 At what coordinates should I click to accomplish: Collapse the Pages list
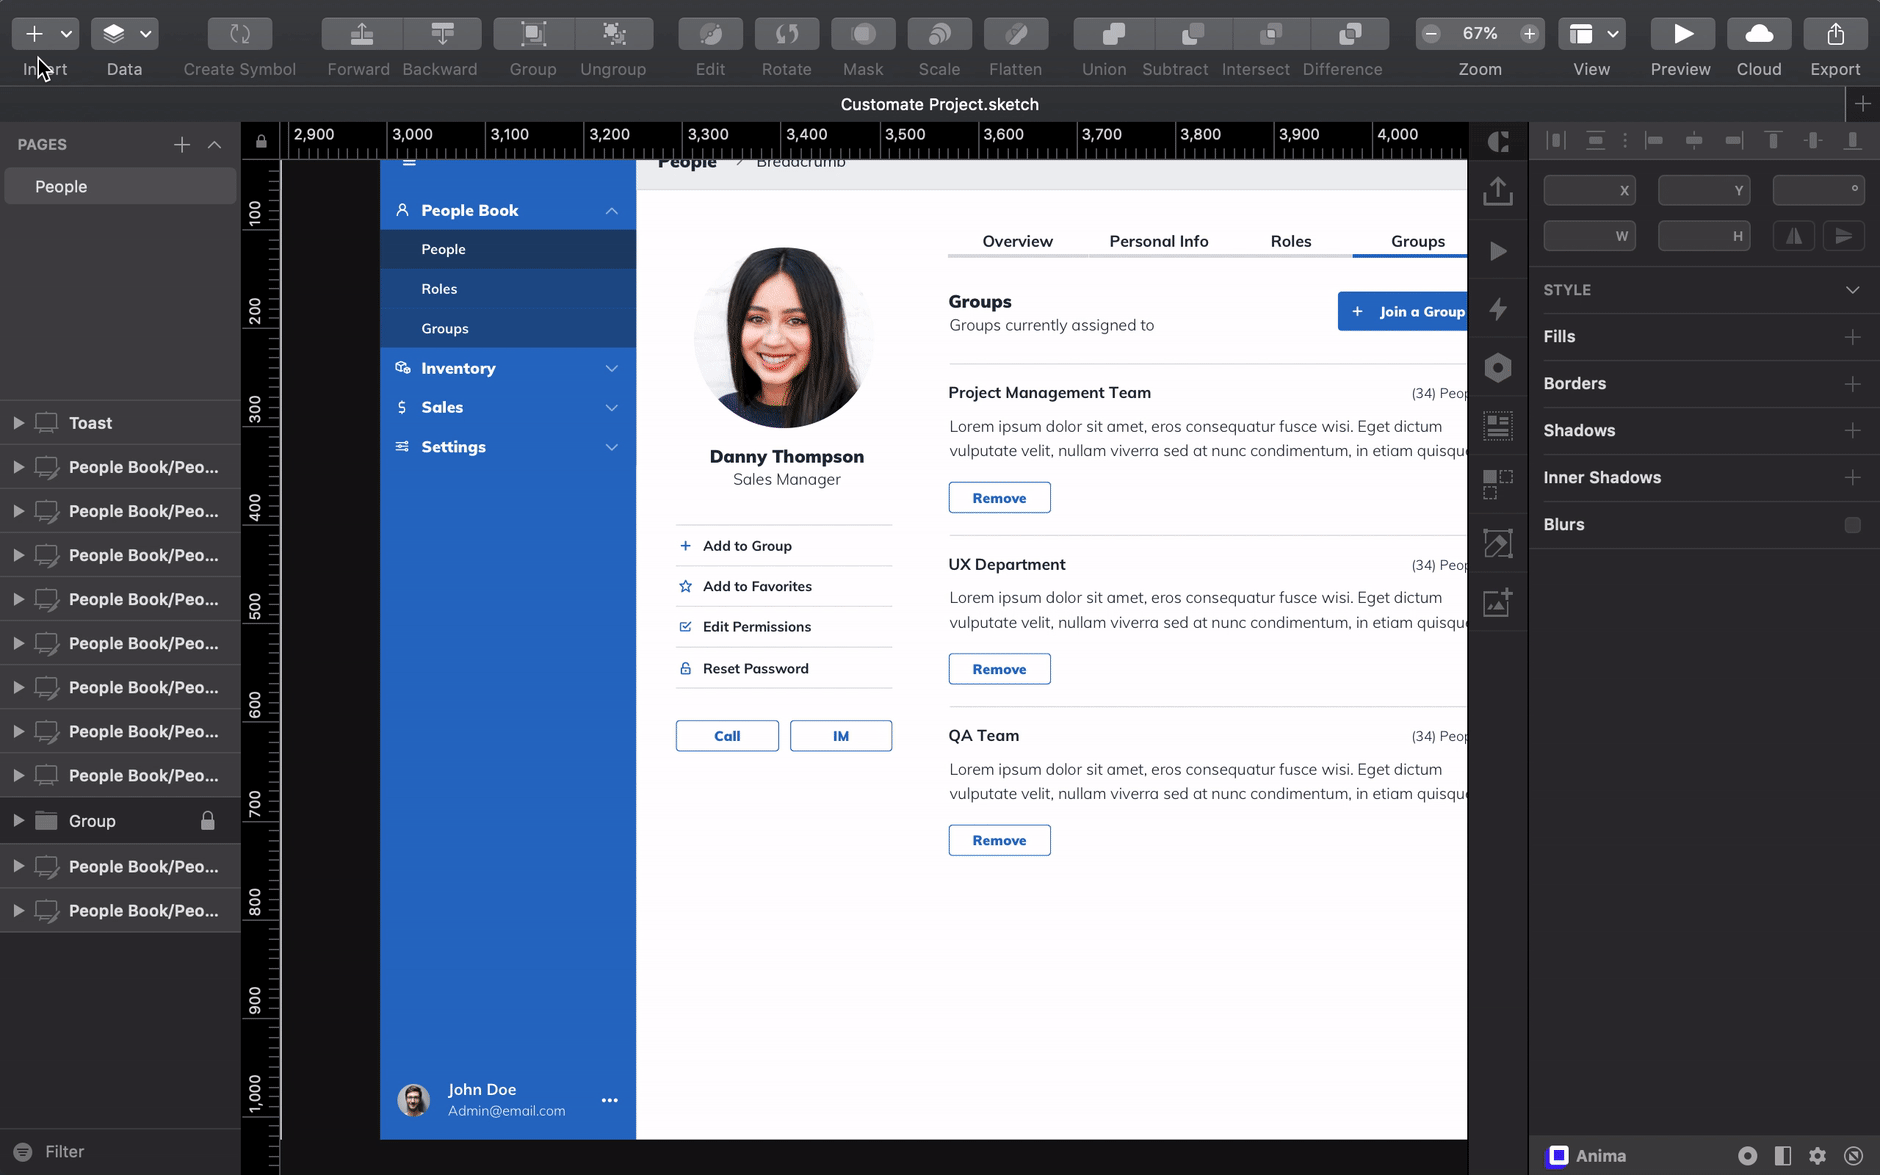(214, 145)
